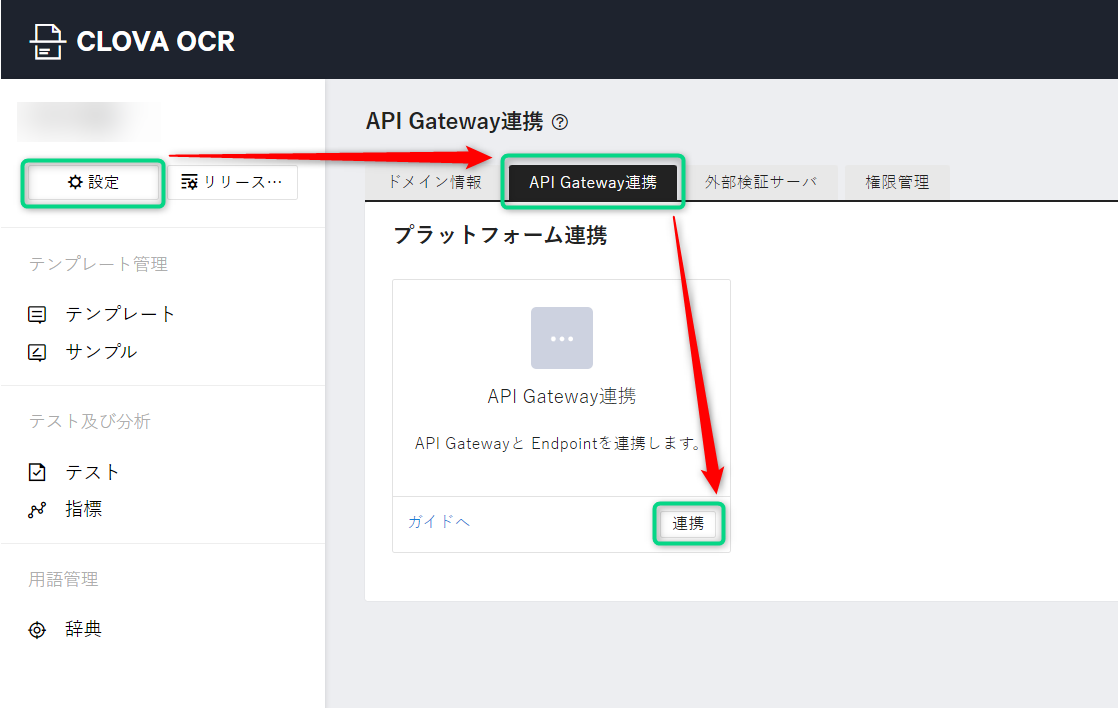Click the CLOVA OCR scanner logo icon
The image size is (1118, 708).
pos(46,41)
